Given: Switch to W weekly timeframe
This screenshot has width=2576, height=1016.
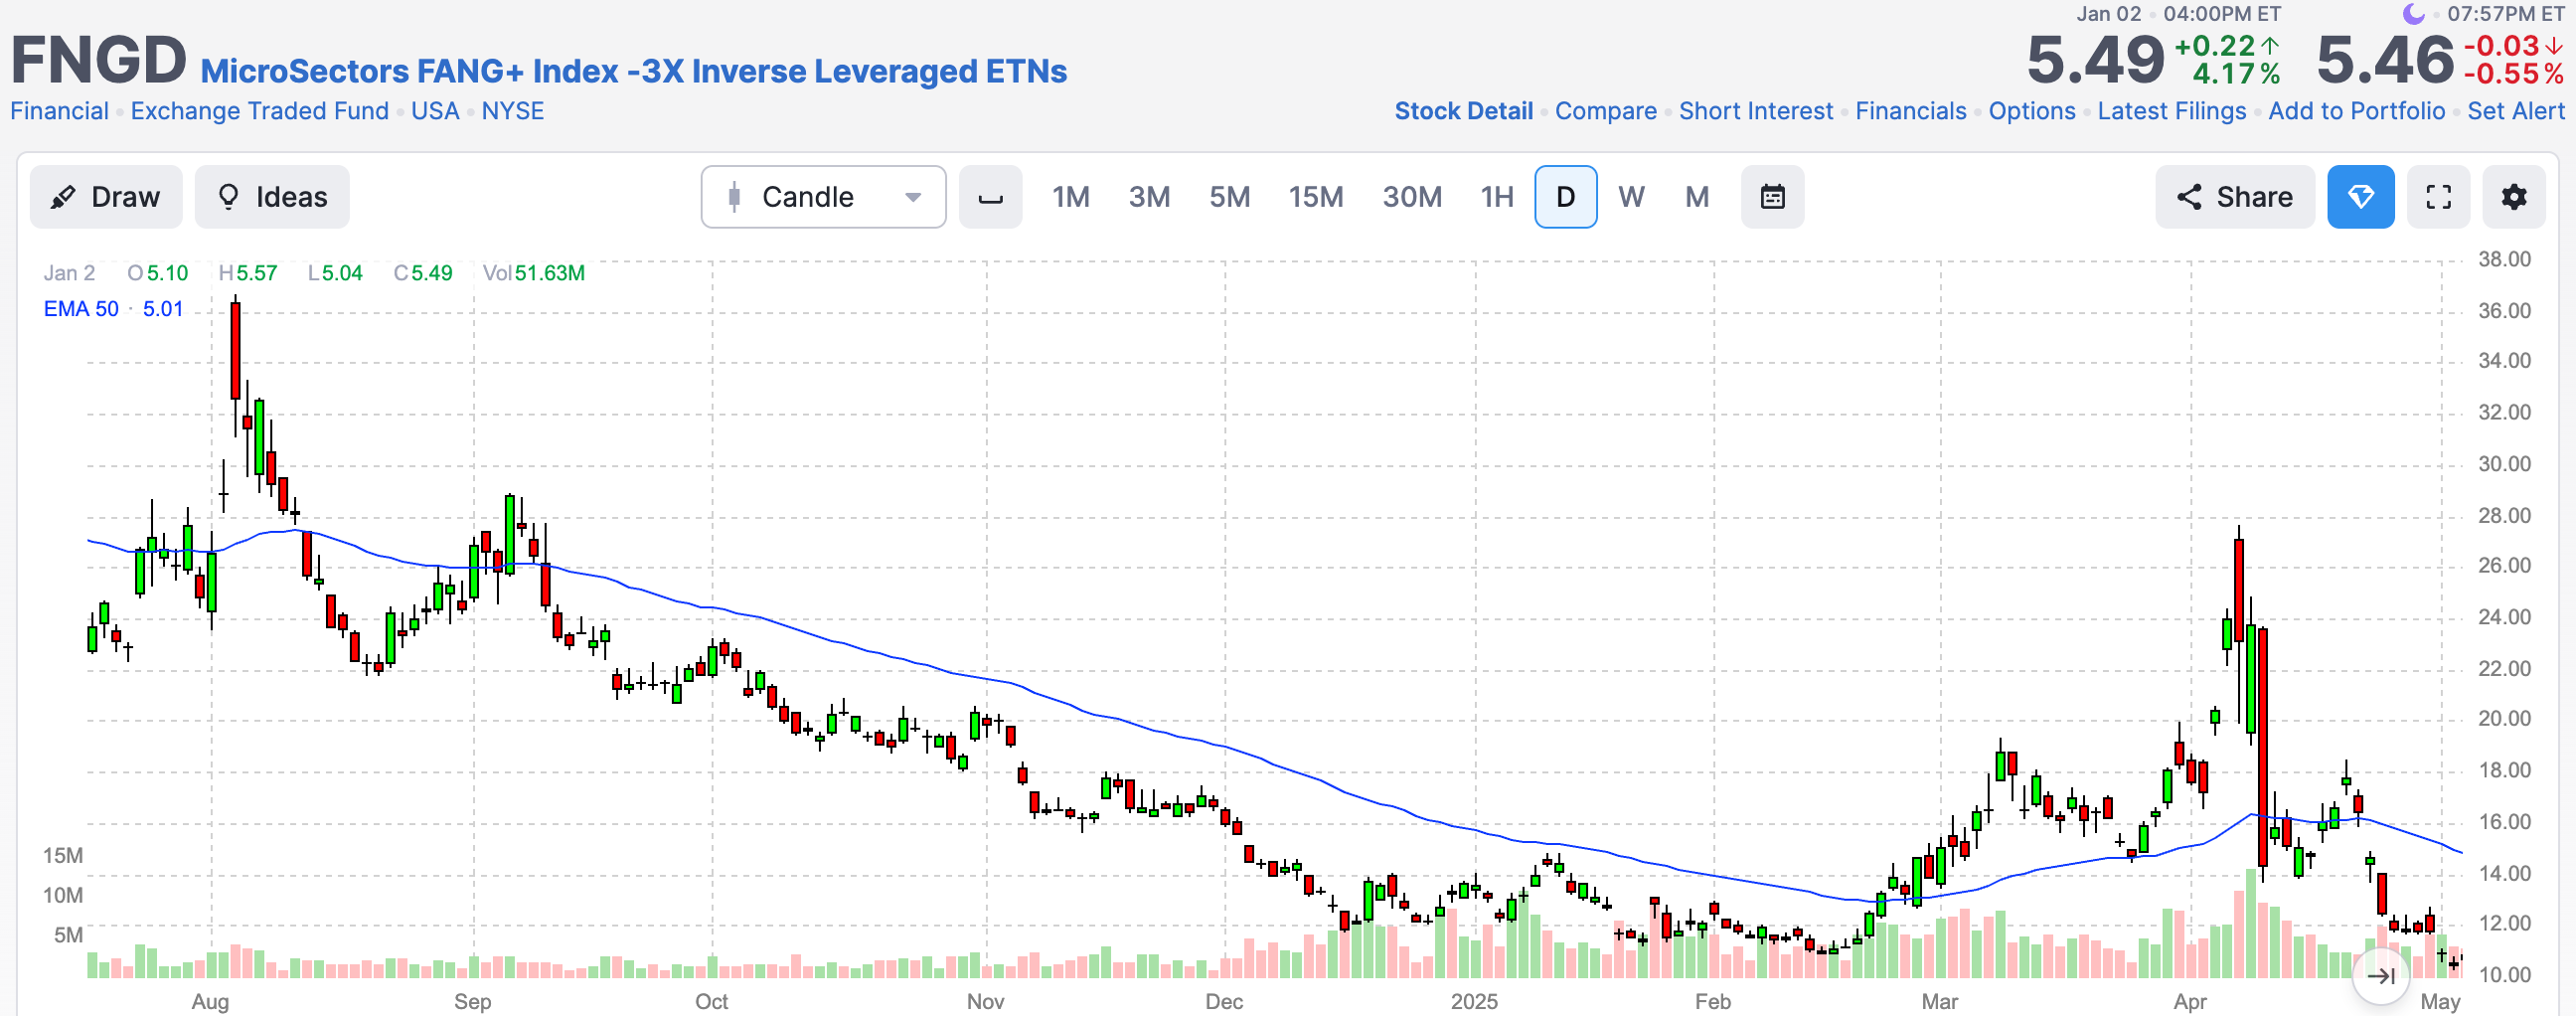Looking at the screenshot, I should pos(1631,197).
